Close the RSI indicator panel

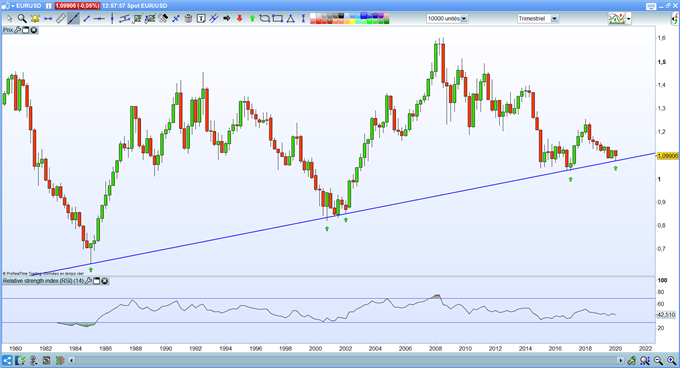(105, 281)
